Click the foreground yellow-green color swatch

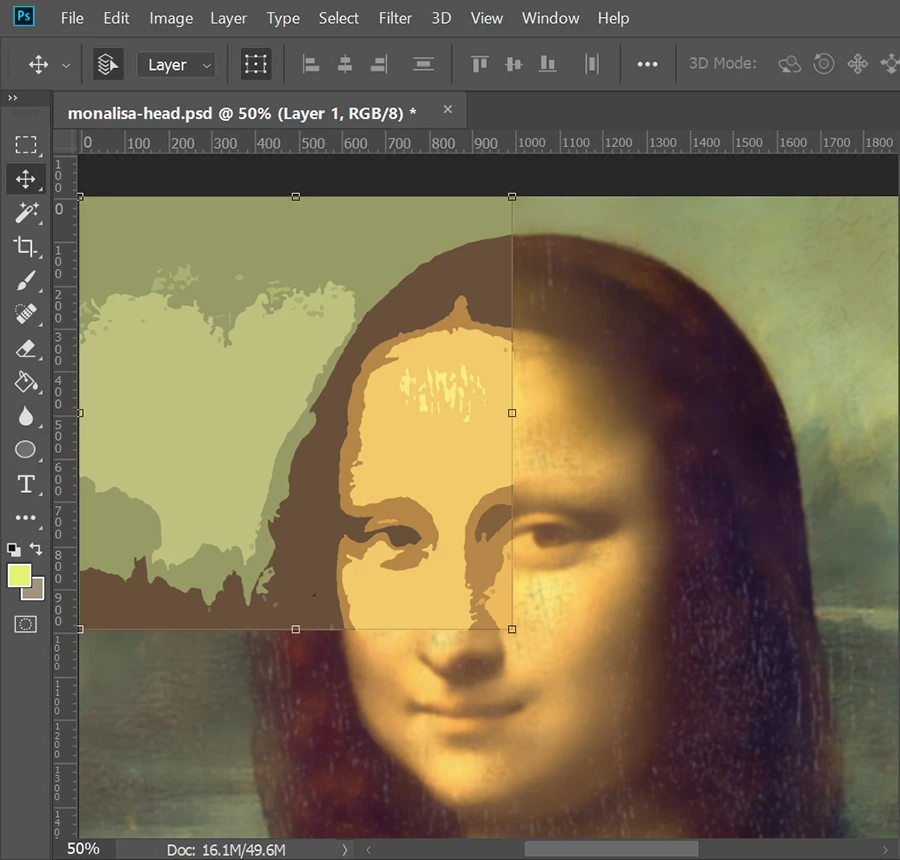coord(18,575)
